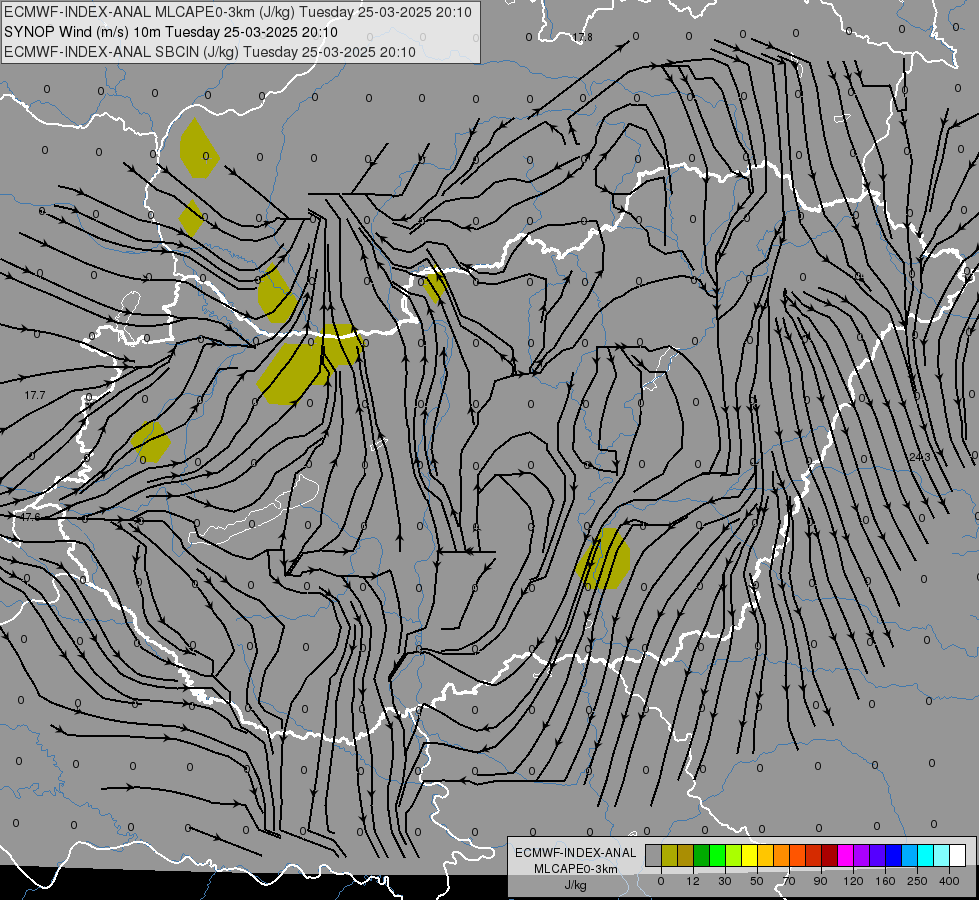Image resolution: width=979 pixels, height=900 pixels.
Task: Choose the sky blue swatch before 250
Action: click(x=909, y=855)
